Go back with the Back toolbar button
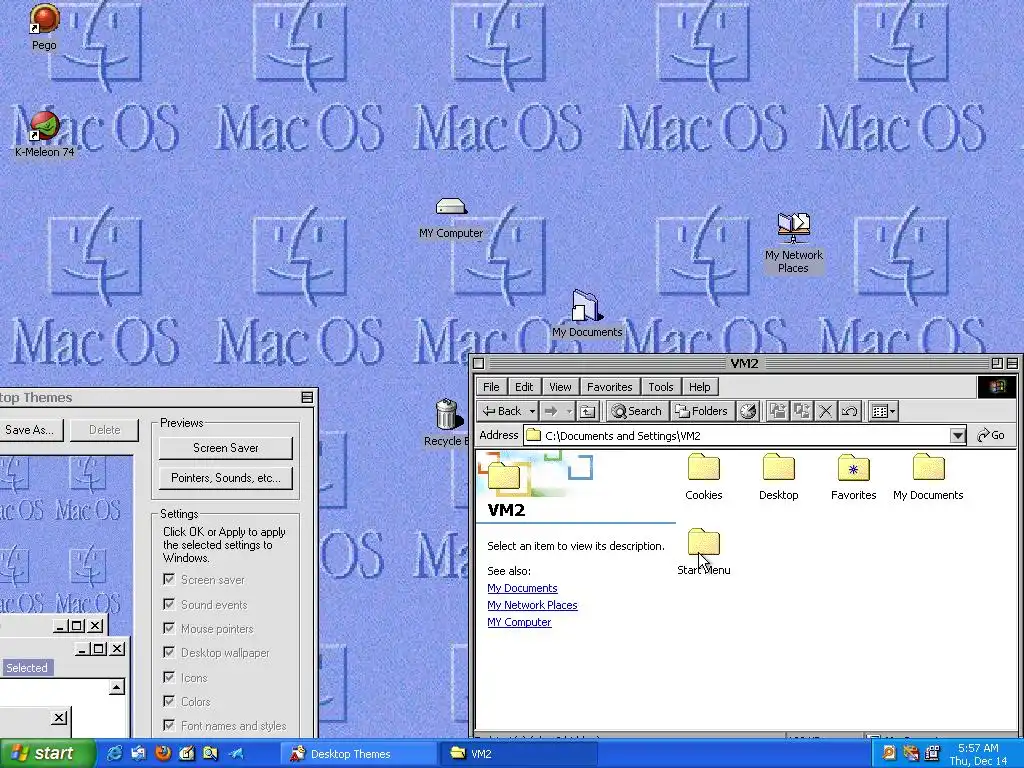The height and width of the screenshot is (768, 1024). click(x=502, y=411)
